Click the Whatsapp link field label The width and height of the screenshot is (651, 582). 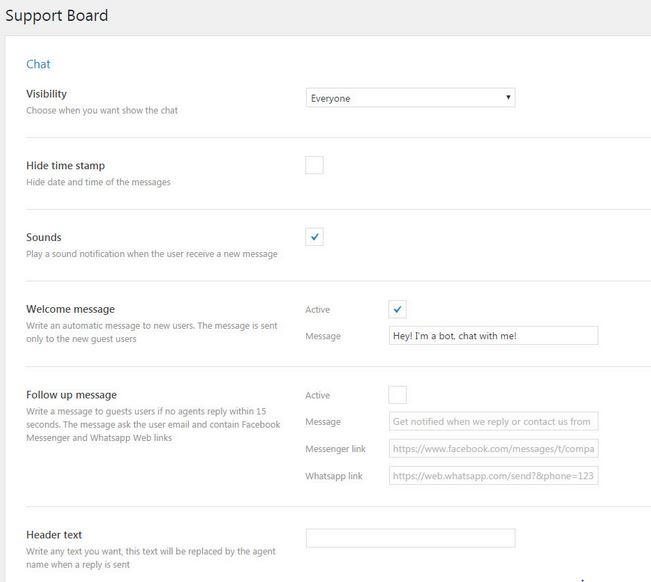(334, 476)
